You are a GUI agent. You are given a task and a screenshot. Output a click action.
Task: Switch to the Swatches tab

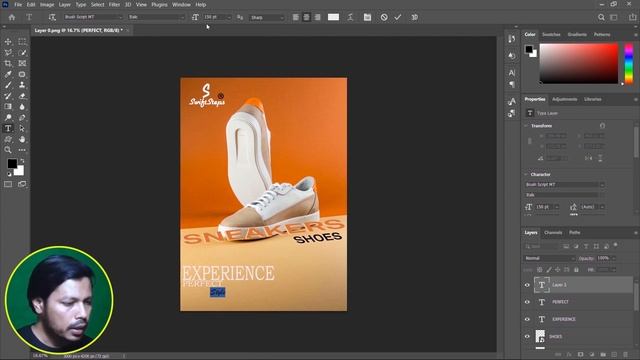point(551,34)
